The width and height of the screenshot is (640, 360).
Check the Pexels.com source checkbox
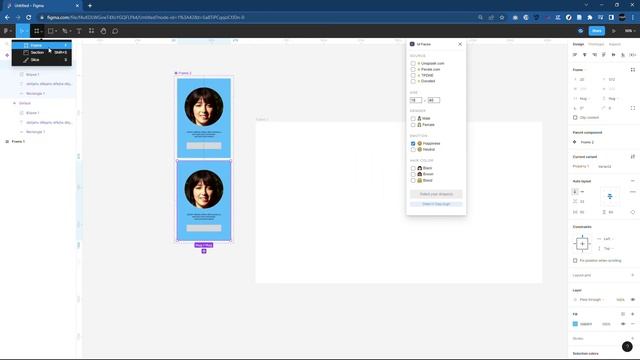[413, 69]
